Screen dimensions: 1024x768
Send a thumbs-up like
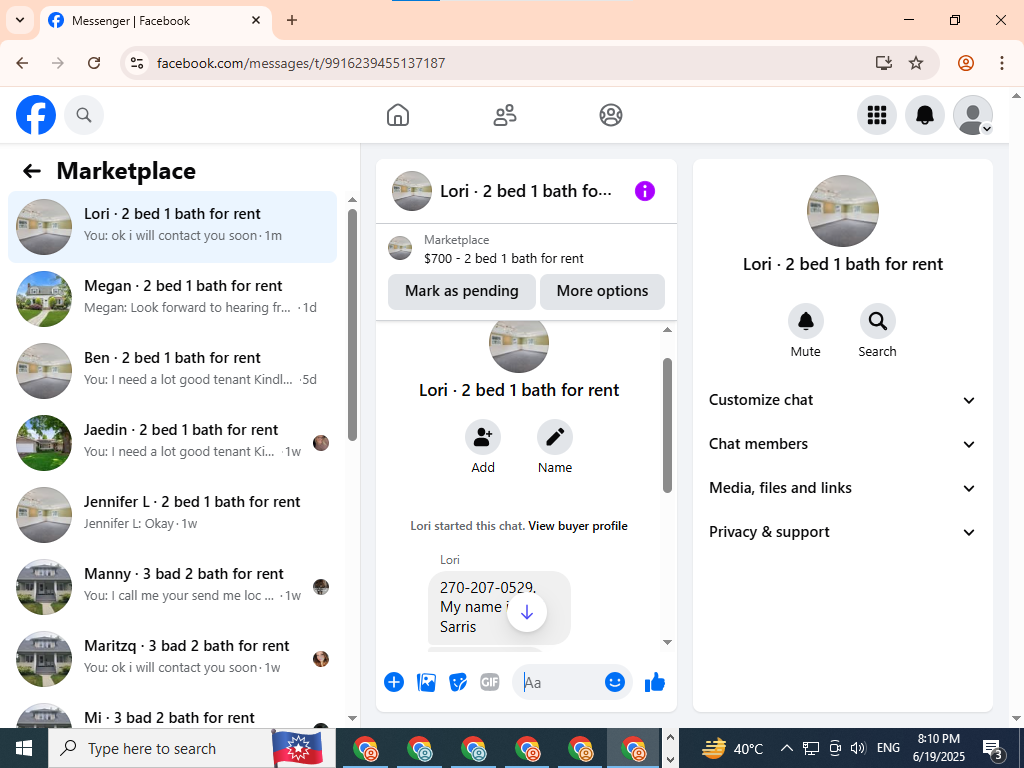click(x=654, y=682)
